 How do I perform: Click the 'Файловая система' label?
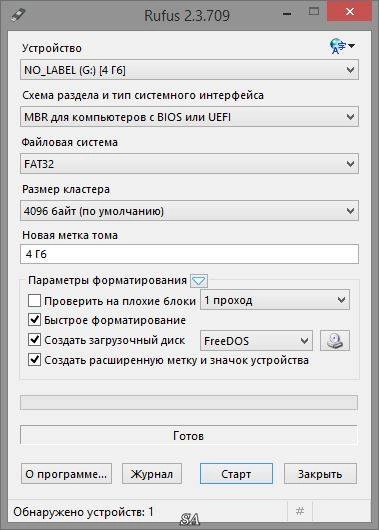tap(70, 142)
